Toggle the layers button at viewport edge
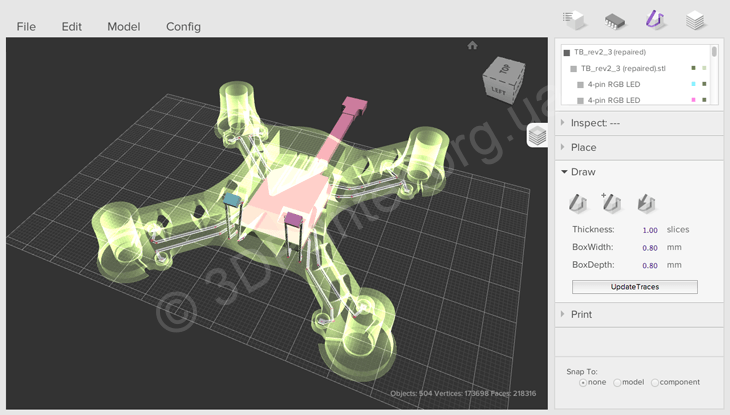 tap(537, 135)
